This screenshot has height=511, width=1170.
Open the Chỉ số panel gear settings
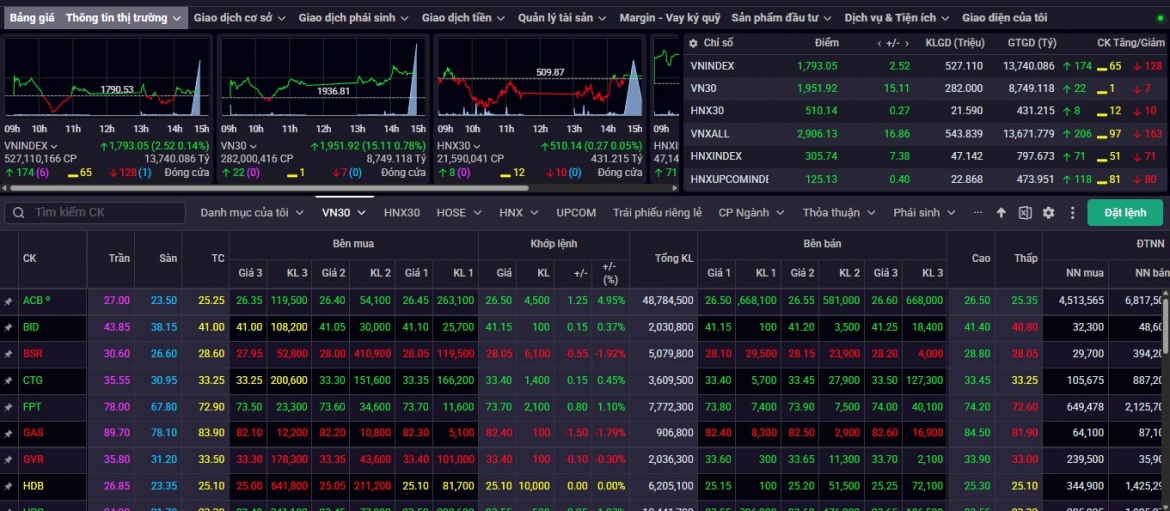tap(693, 43)
